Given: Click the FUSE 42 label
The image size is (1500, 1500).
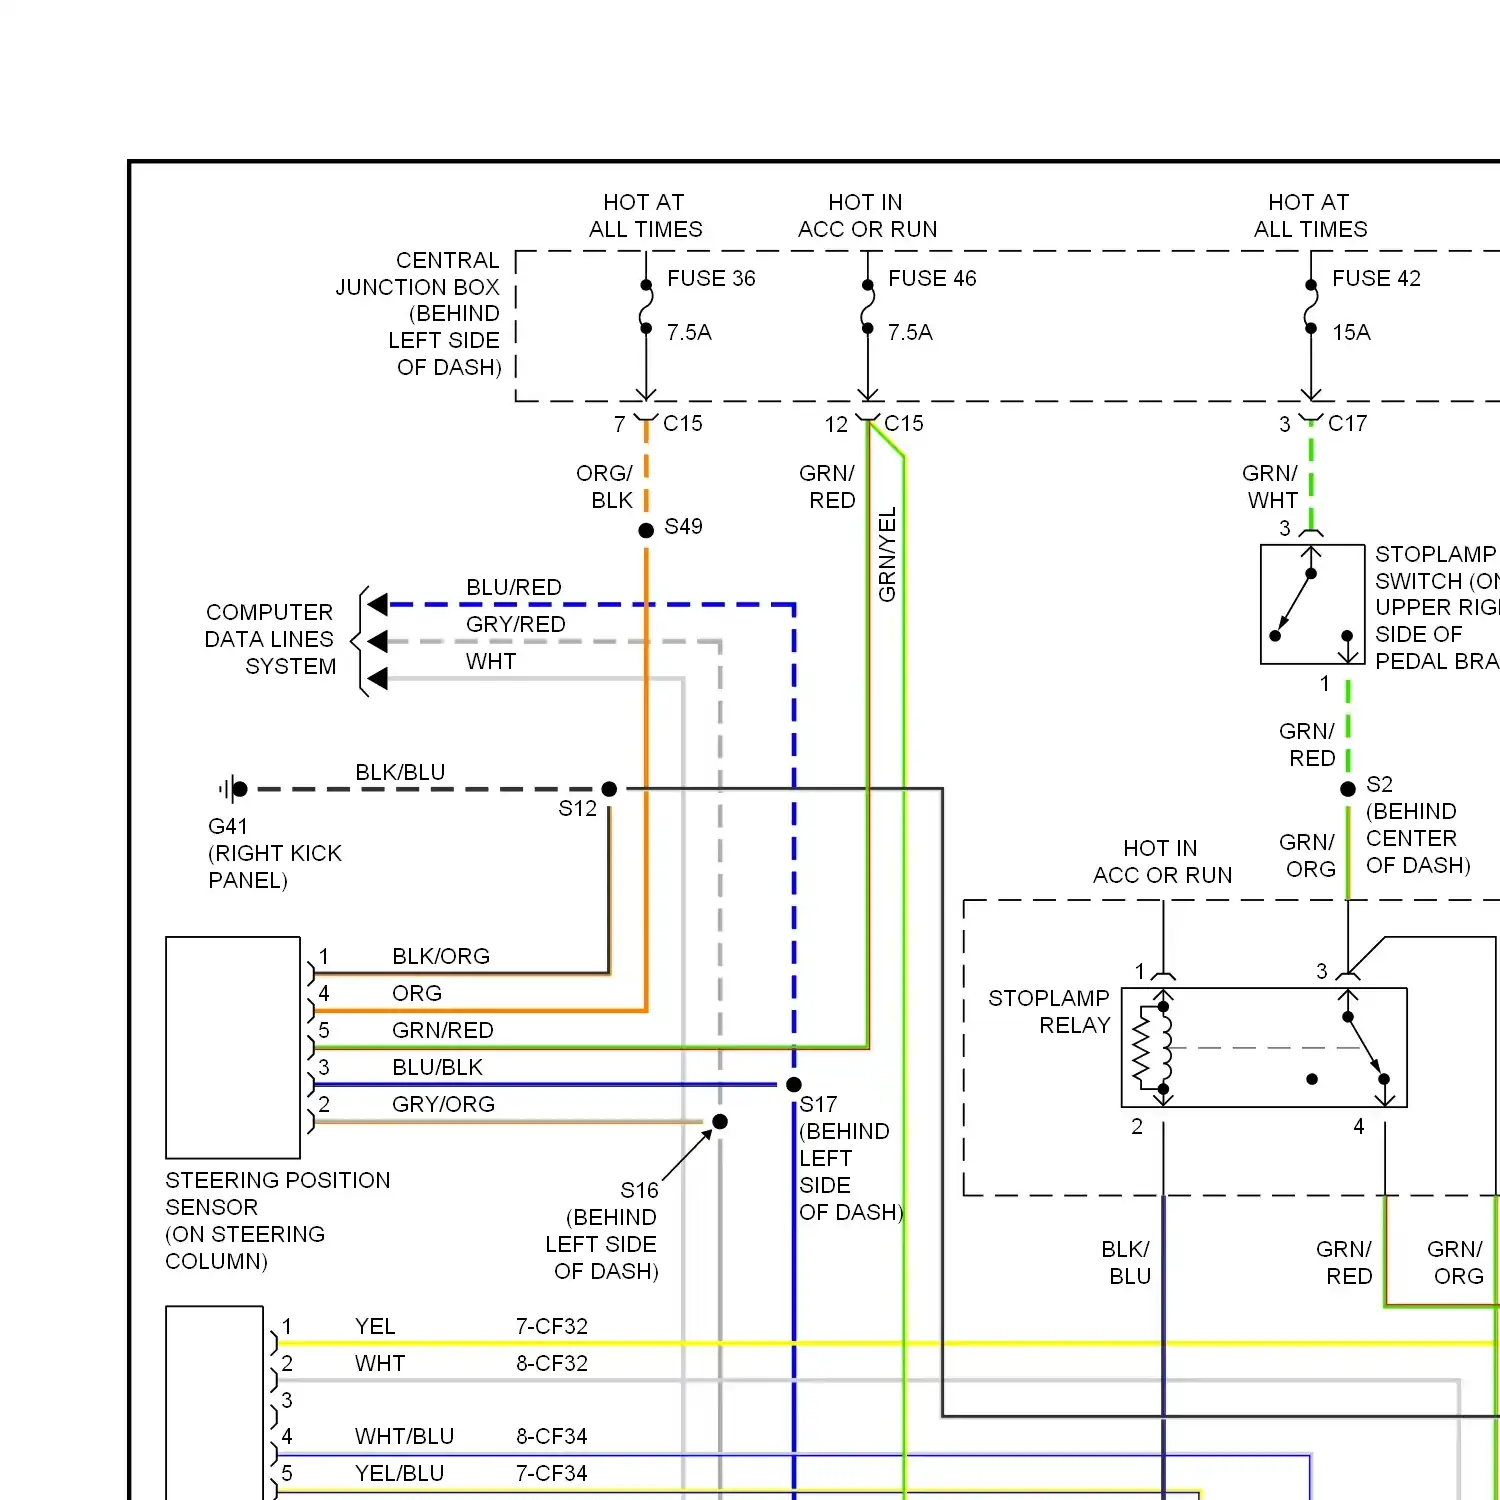Looking at the screenshot, I should point(1376,278).
